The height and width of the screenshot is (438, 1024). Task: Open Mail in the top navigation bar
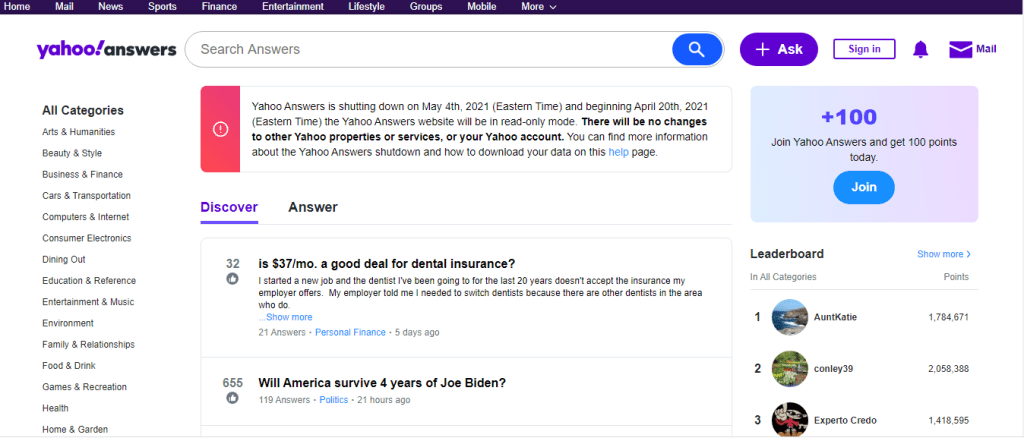click(x=64, y=7)
